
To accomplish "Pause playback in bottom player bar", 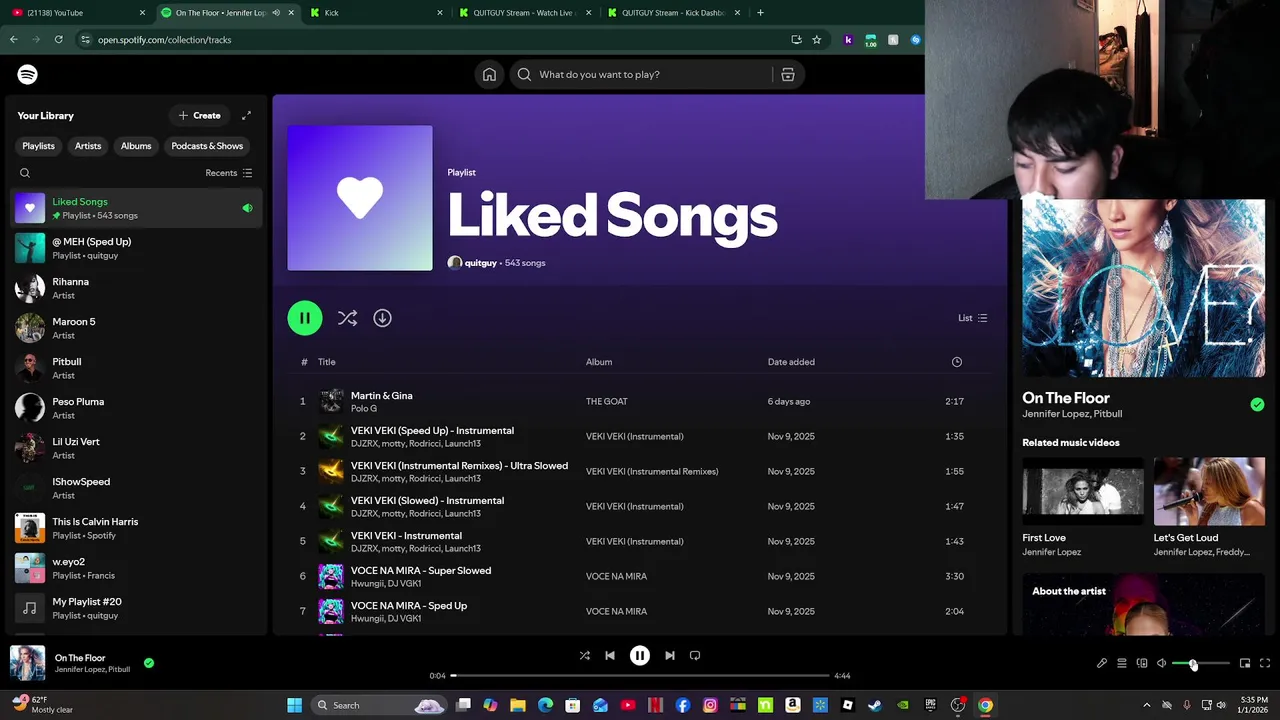I will (x=640, y=656).
